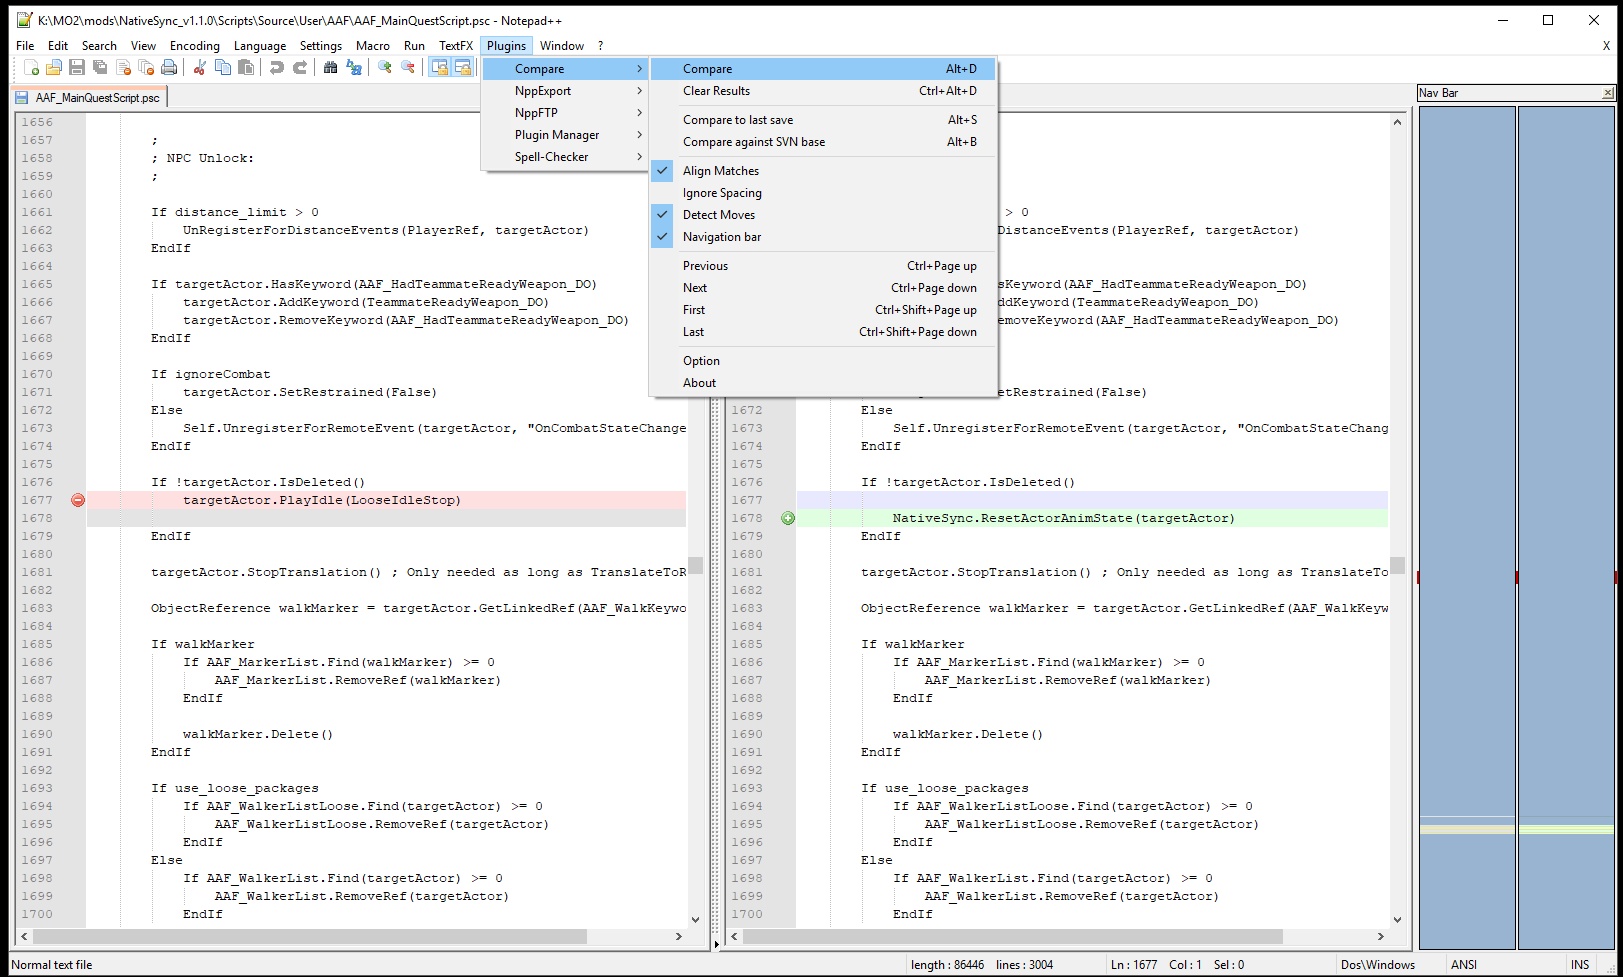Go to Last difference
Viewport: 1623px width, 977px height.
823,332
